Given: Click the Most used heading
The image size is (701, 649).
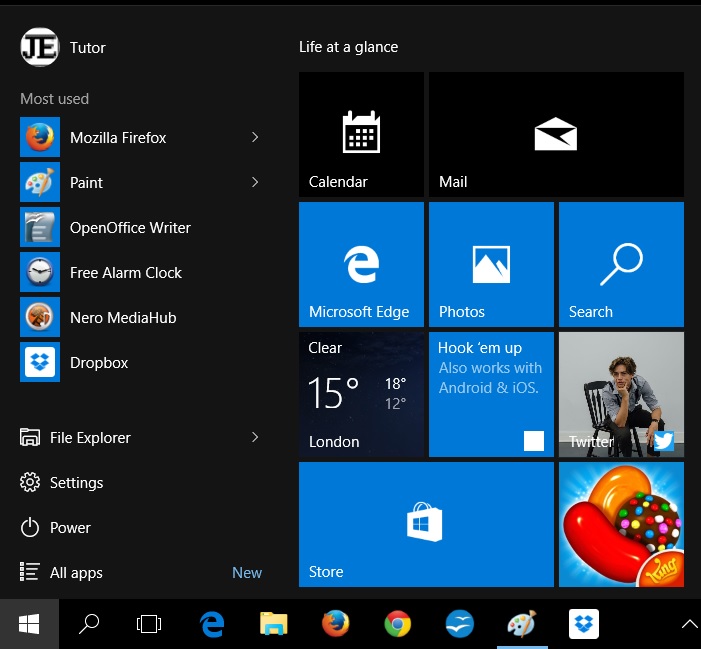Looking at the screenshot, I should point(55,99).
